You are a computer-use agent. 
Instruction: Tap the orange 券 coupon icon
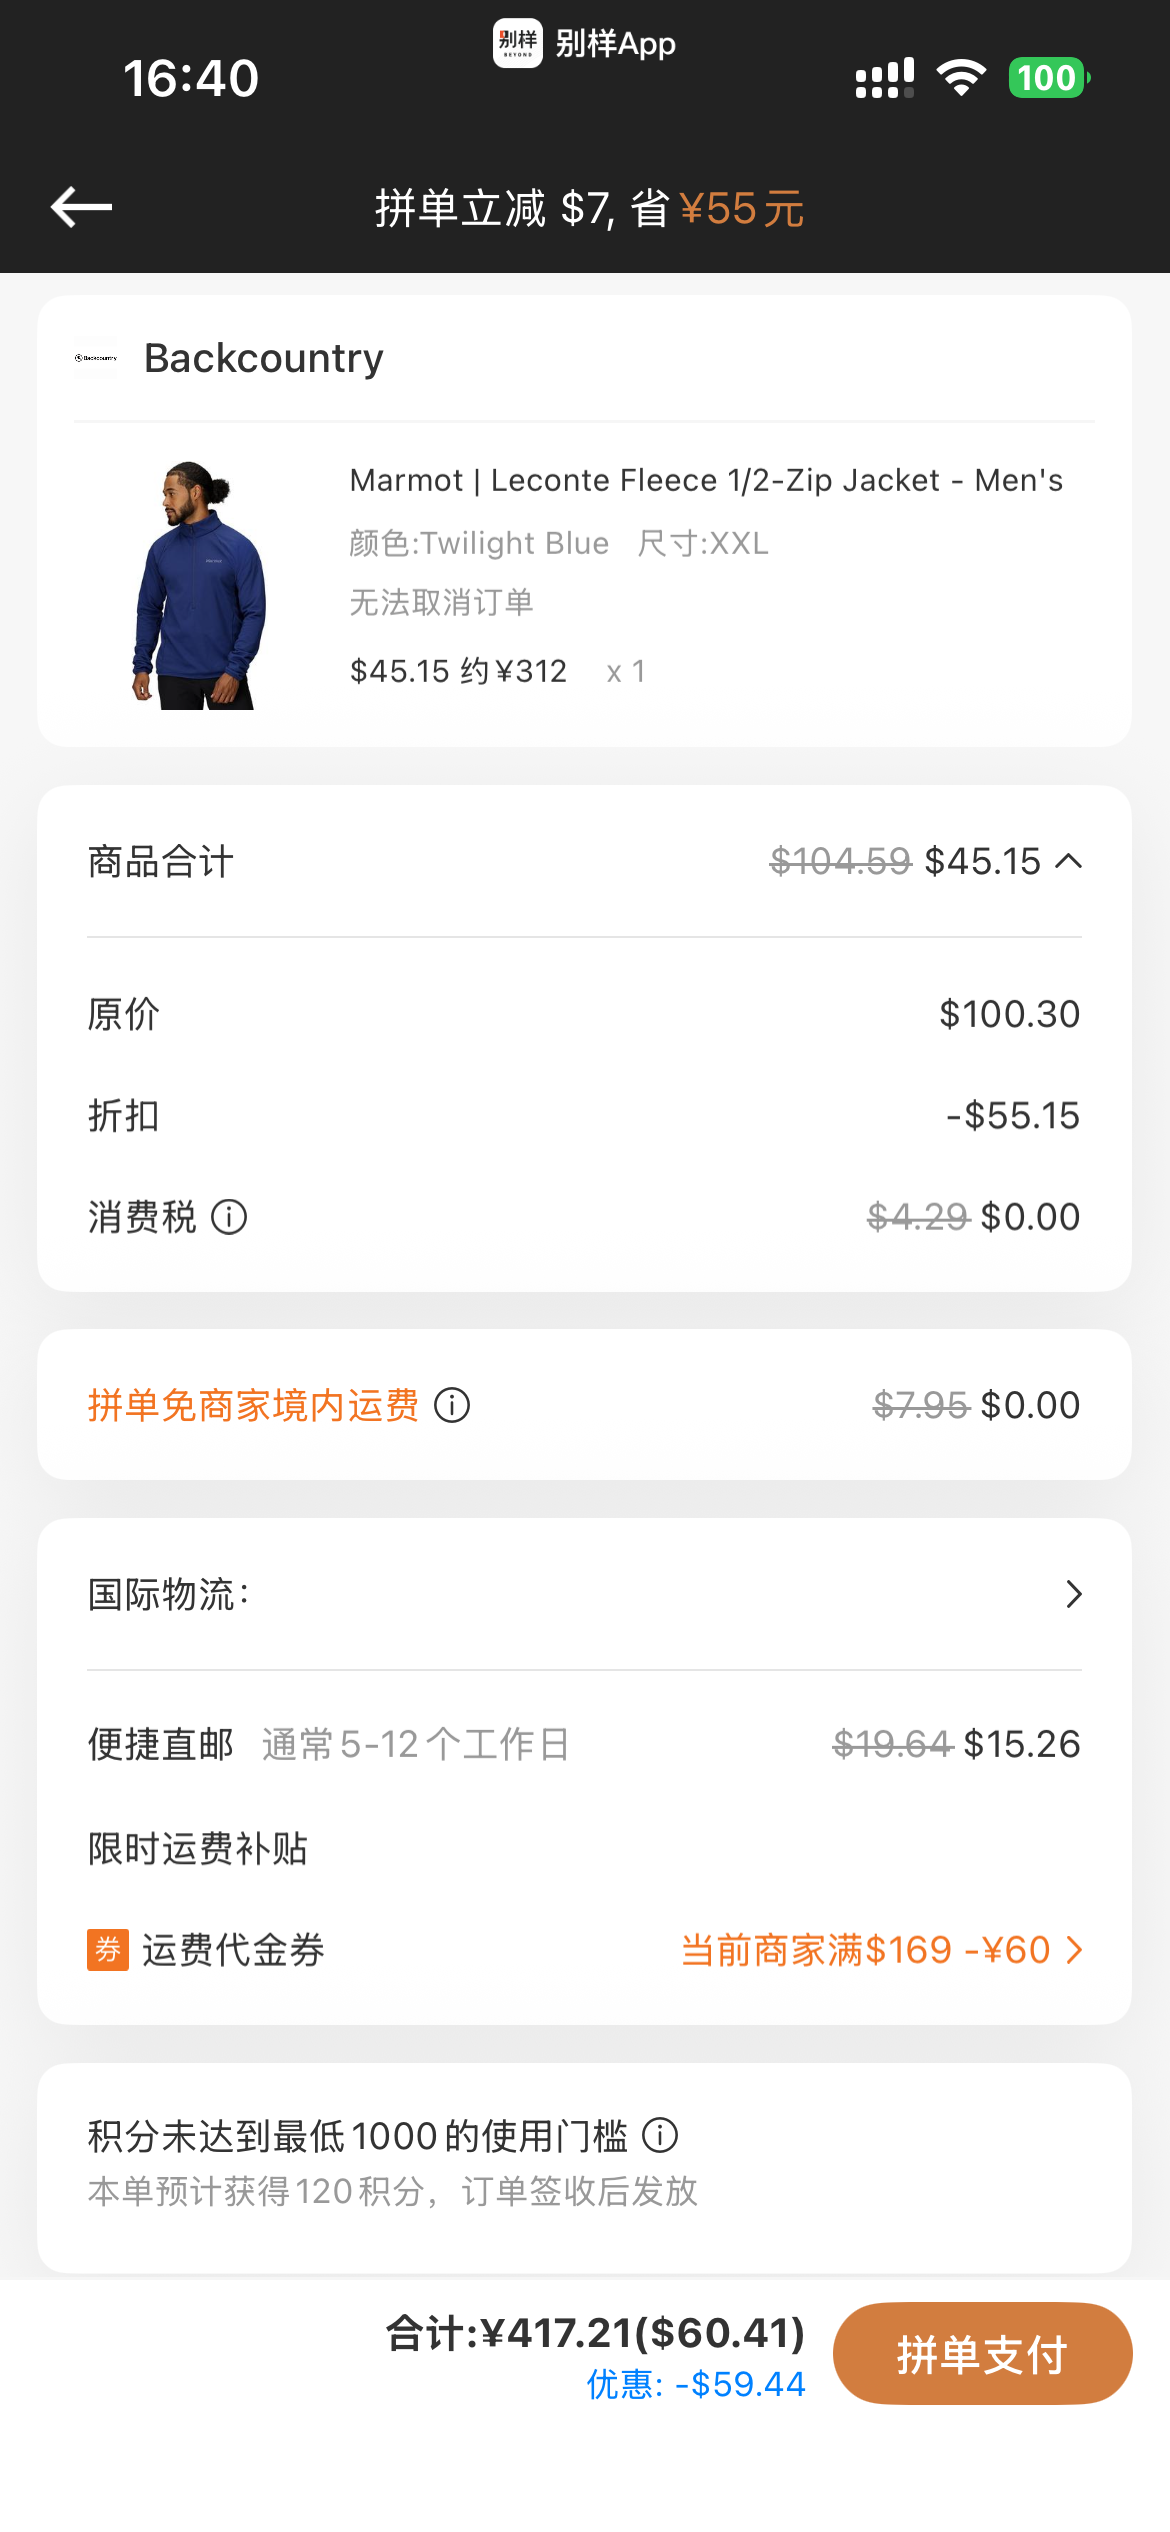coord(108,1950)
